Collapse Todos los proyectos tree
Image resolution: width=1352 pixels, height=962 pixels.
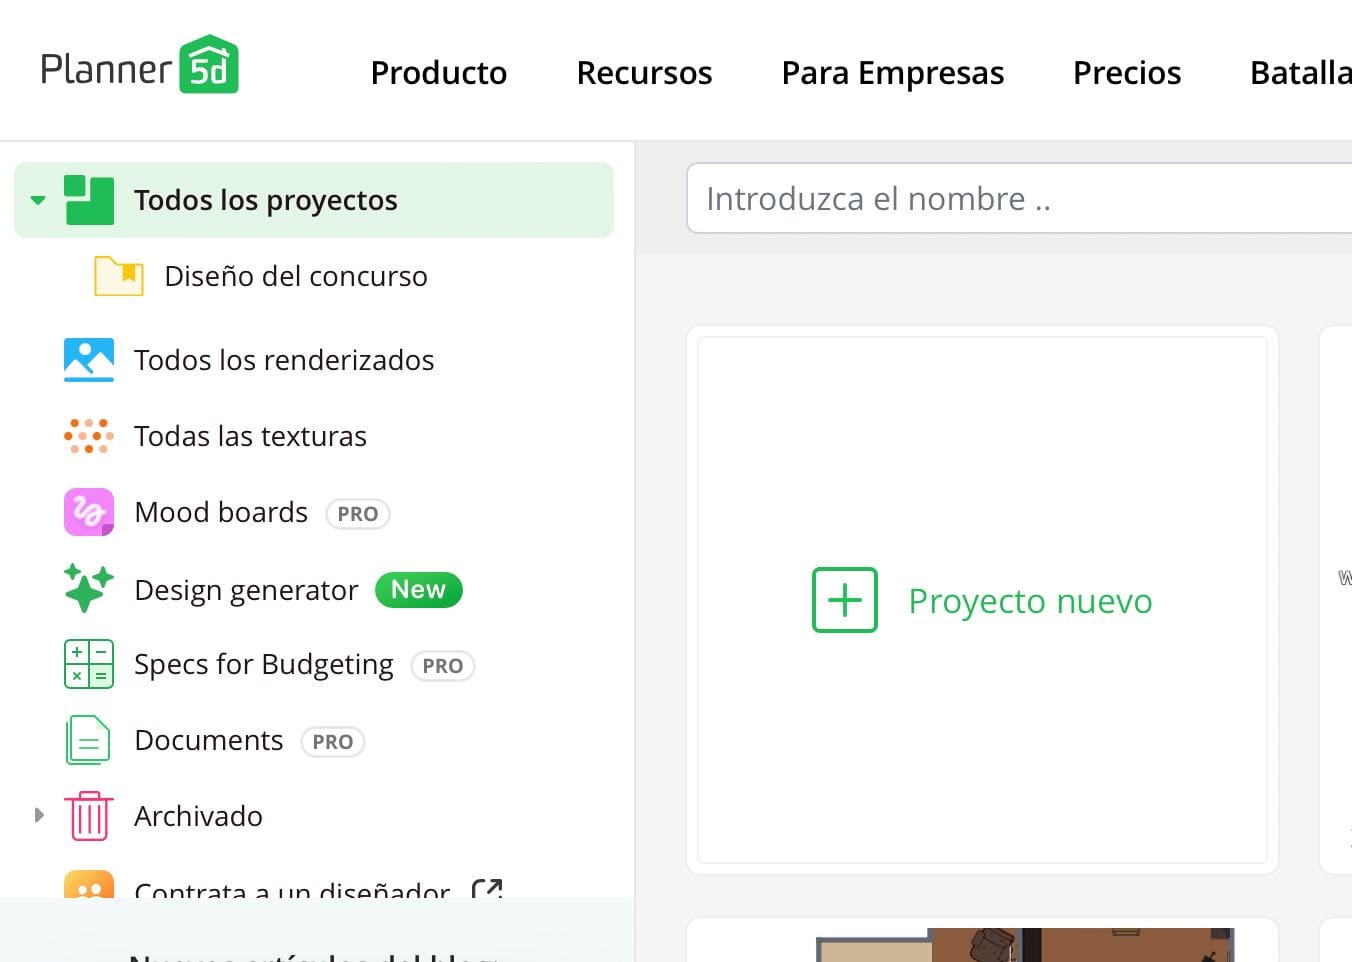(38, 199)
